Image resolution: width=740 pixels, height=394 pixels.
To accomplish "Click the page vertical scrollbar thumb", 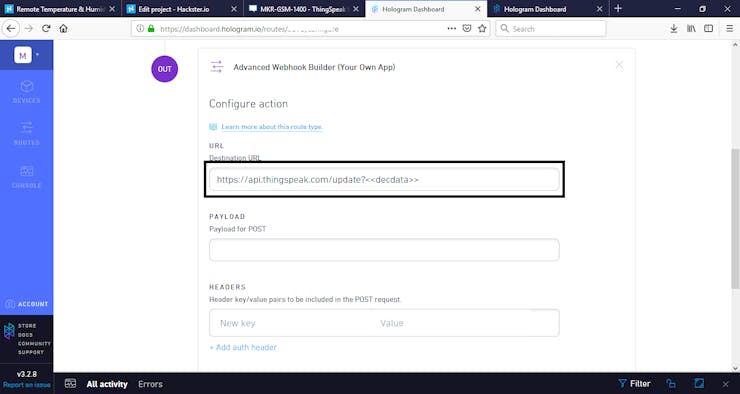I will [735, 218].
